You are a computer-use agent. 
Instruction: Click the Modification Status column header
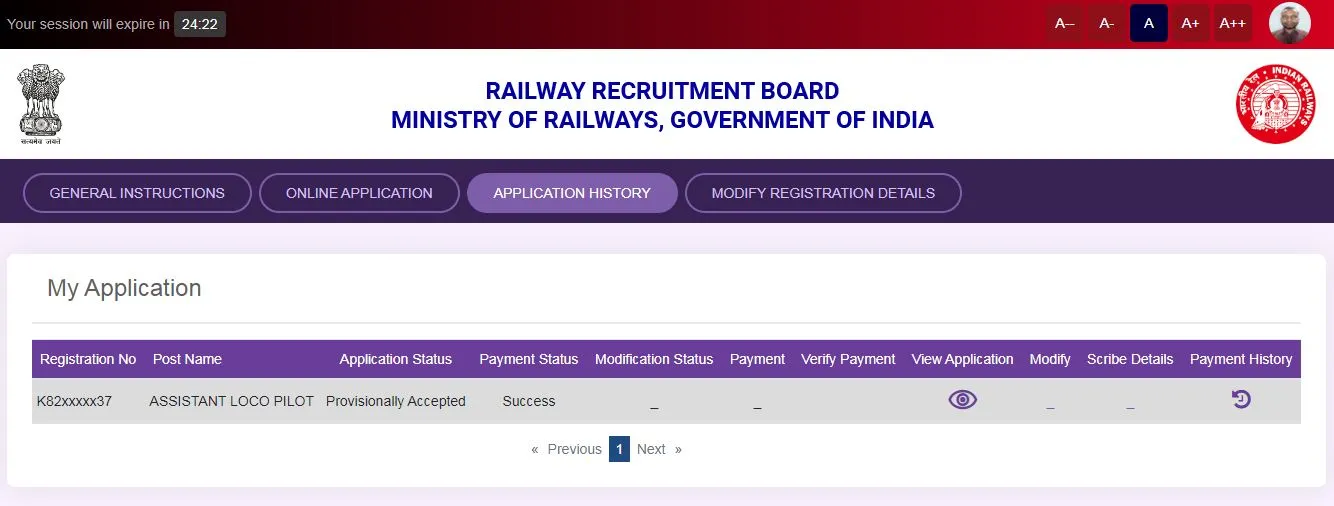(x=654, y=359)
